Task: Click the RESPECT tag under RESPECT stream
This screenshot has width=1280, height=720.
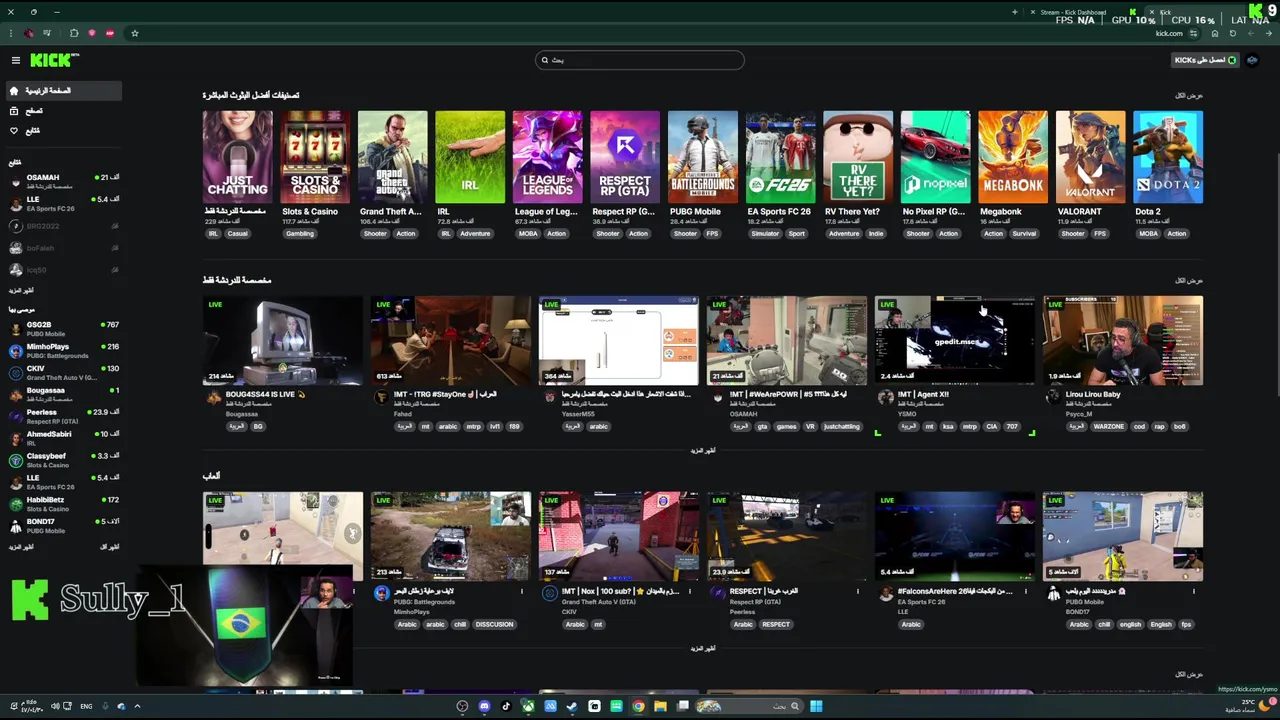Action: point(776,624)
